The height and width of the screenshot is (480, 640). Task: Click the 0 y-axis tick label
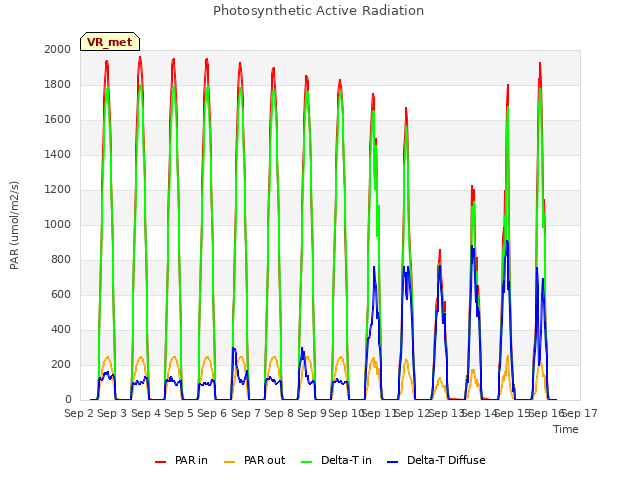pos(68,400)
